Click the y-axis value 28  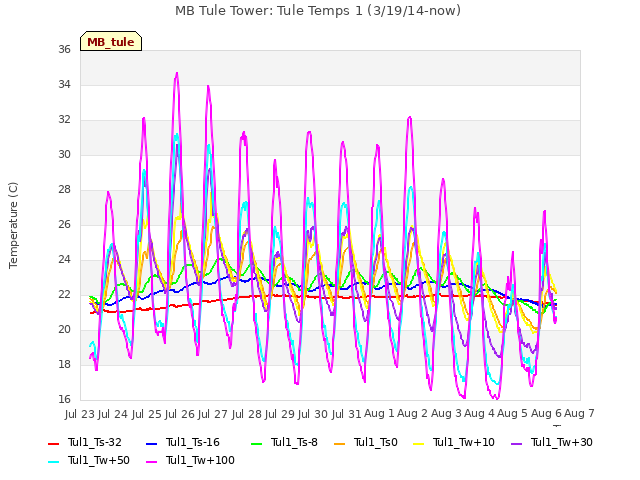coord(64,190)
